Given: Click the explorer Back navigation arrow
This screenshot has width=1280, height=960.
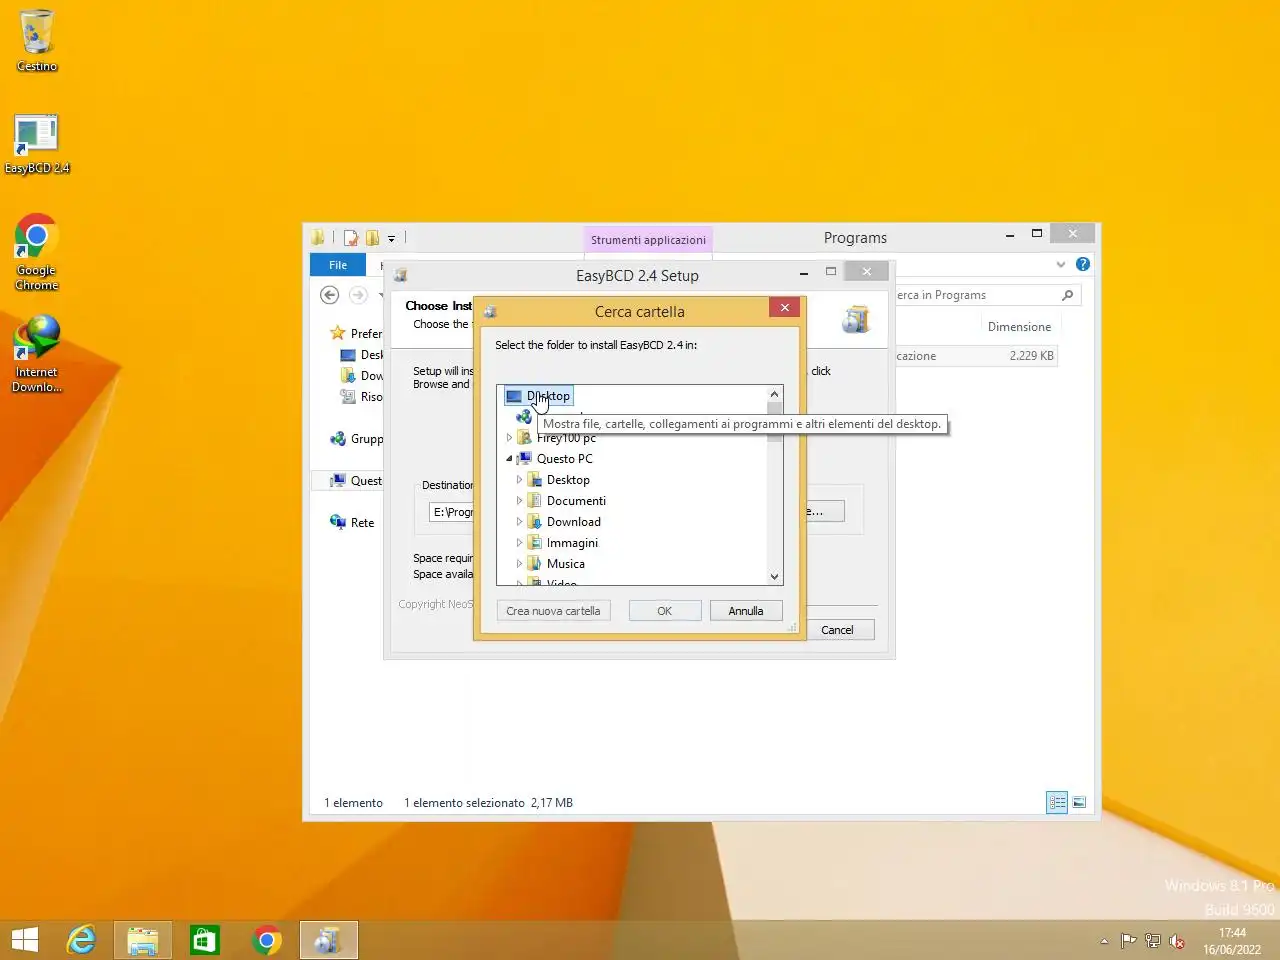Looking at the screenshot, I should pos(329,295).
